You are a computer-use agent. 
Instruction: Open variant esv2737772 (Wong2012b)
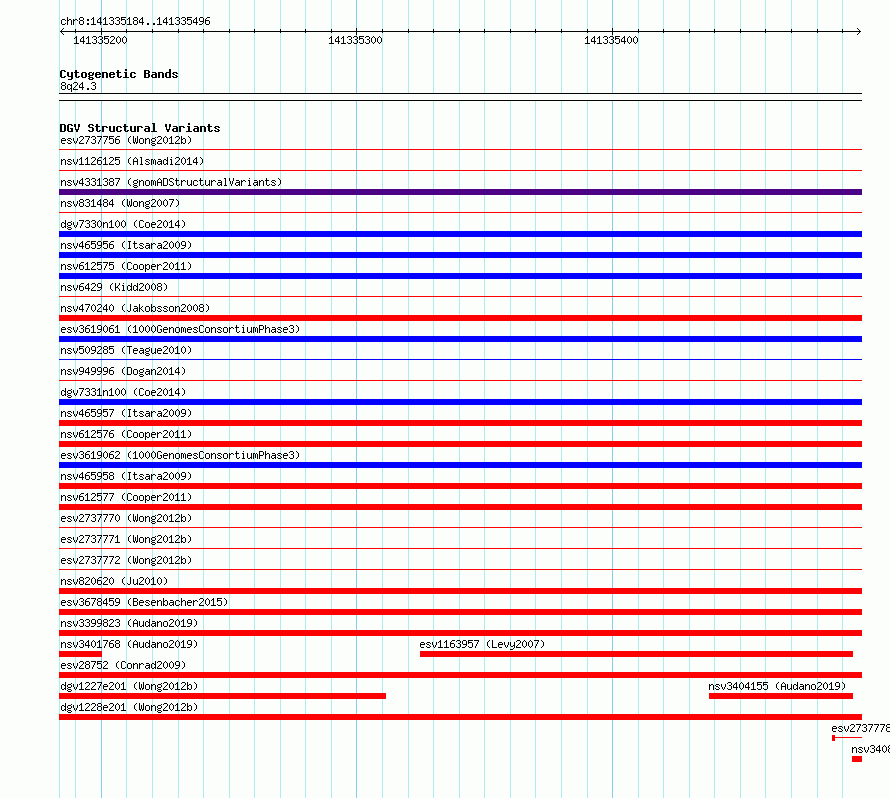click(x=126, y=560)
